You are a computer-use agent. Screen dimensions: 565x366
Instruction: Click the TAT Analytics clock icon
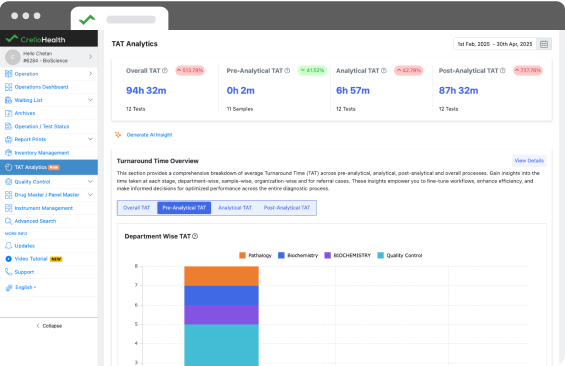tap(9, 167)
